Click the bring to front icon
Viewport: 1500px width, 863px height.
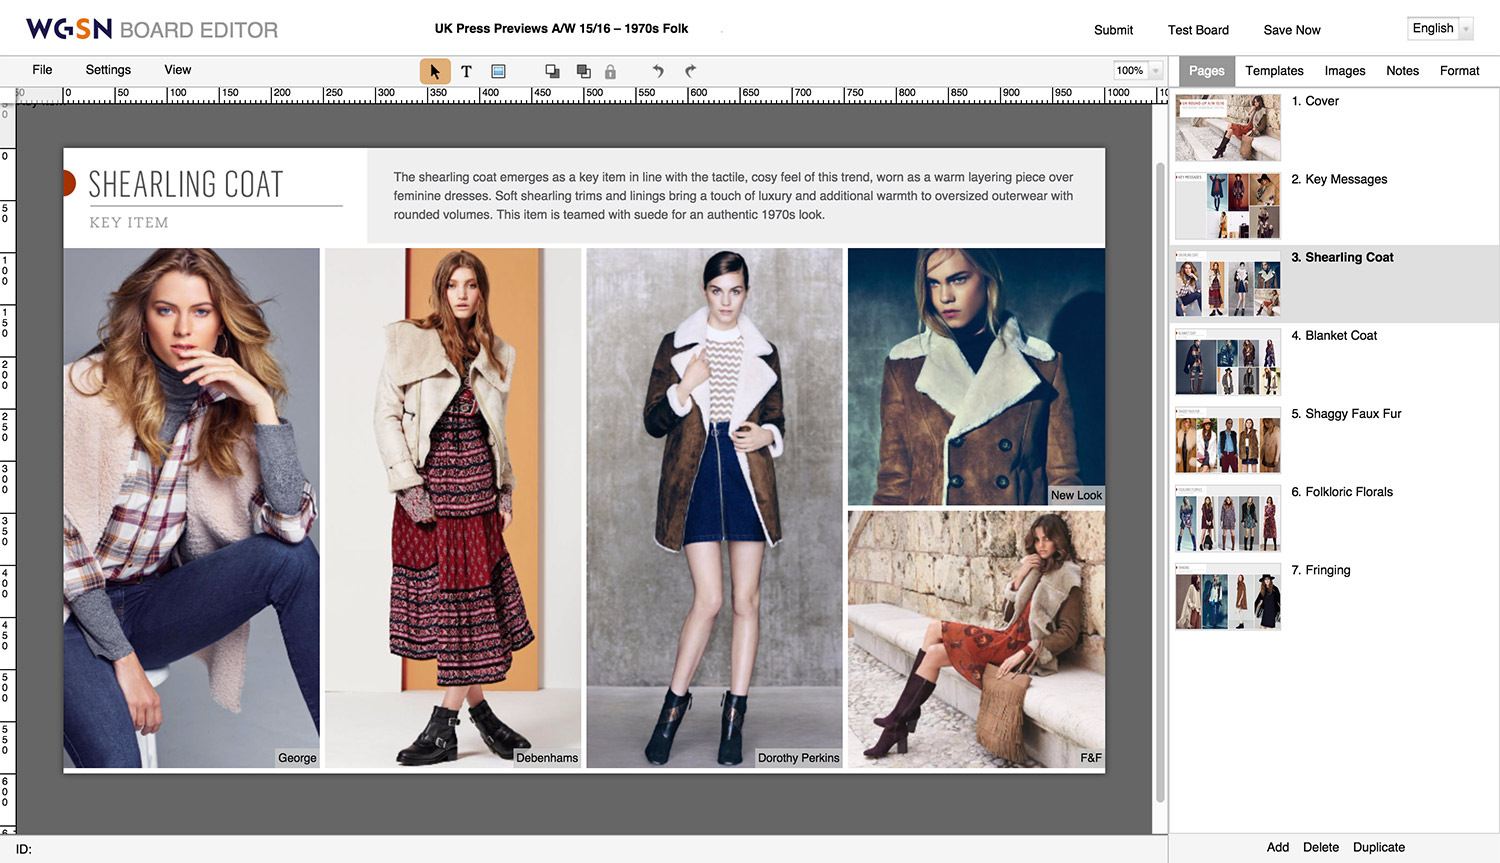tap(552, 71)
